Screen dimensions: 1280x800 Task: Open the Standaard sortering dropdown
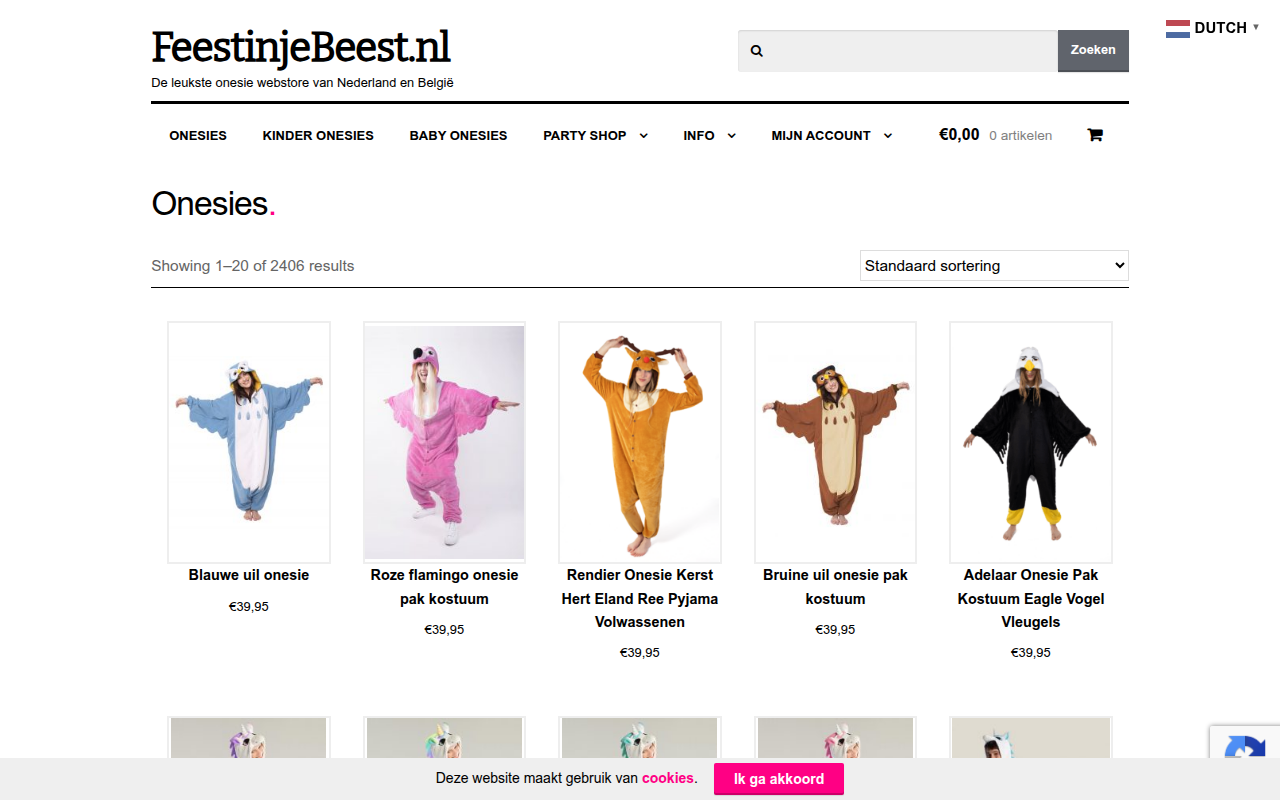point(994,266)
